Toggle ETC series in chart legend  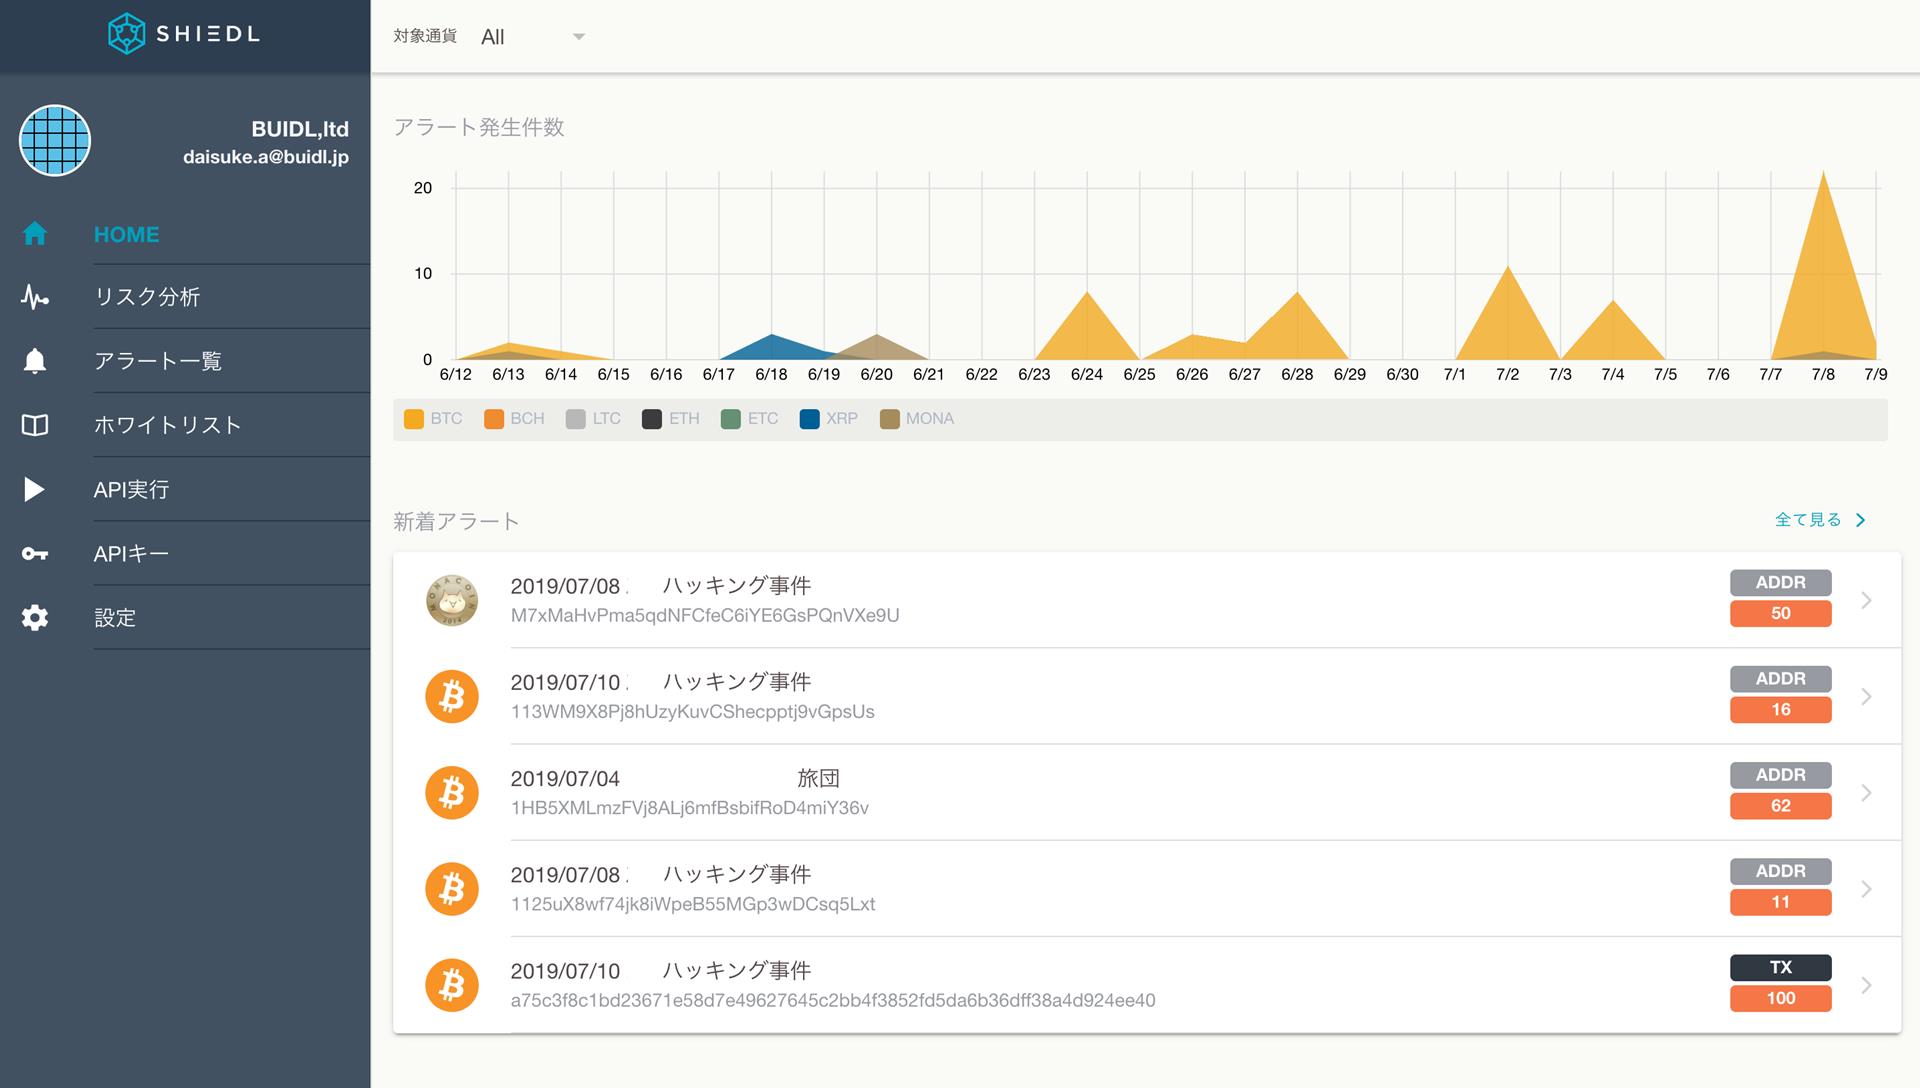[x=749, y=419]
